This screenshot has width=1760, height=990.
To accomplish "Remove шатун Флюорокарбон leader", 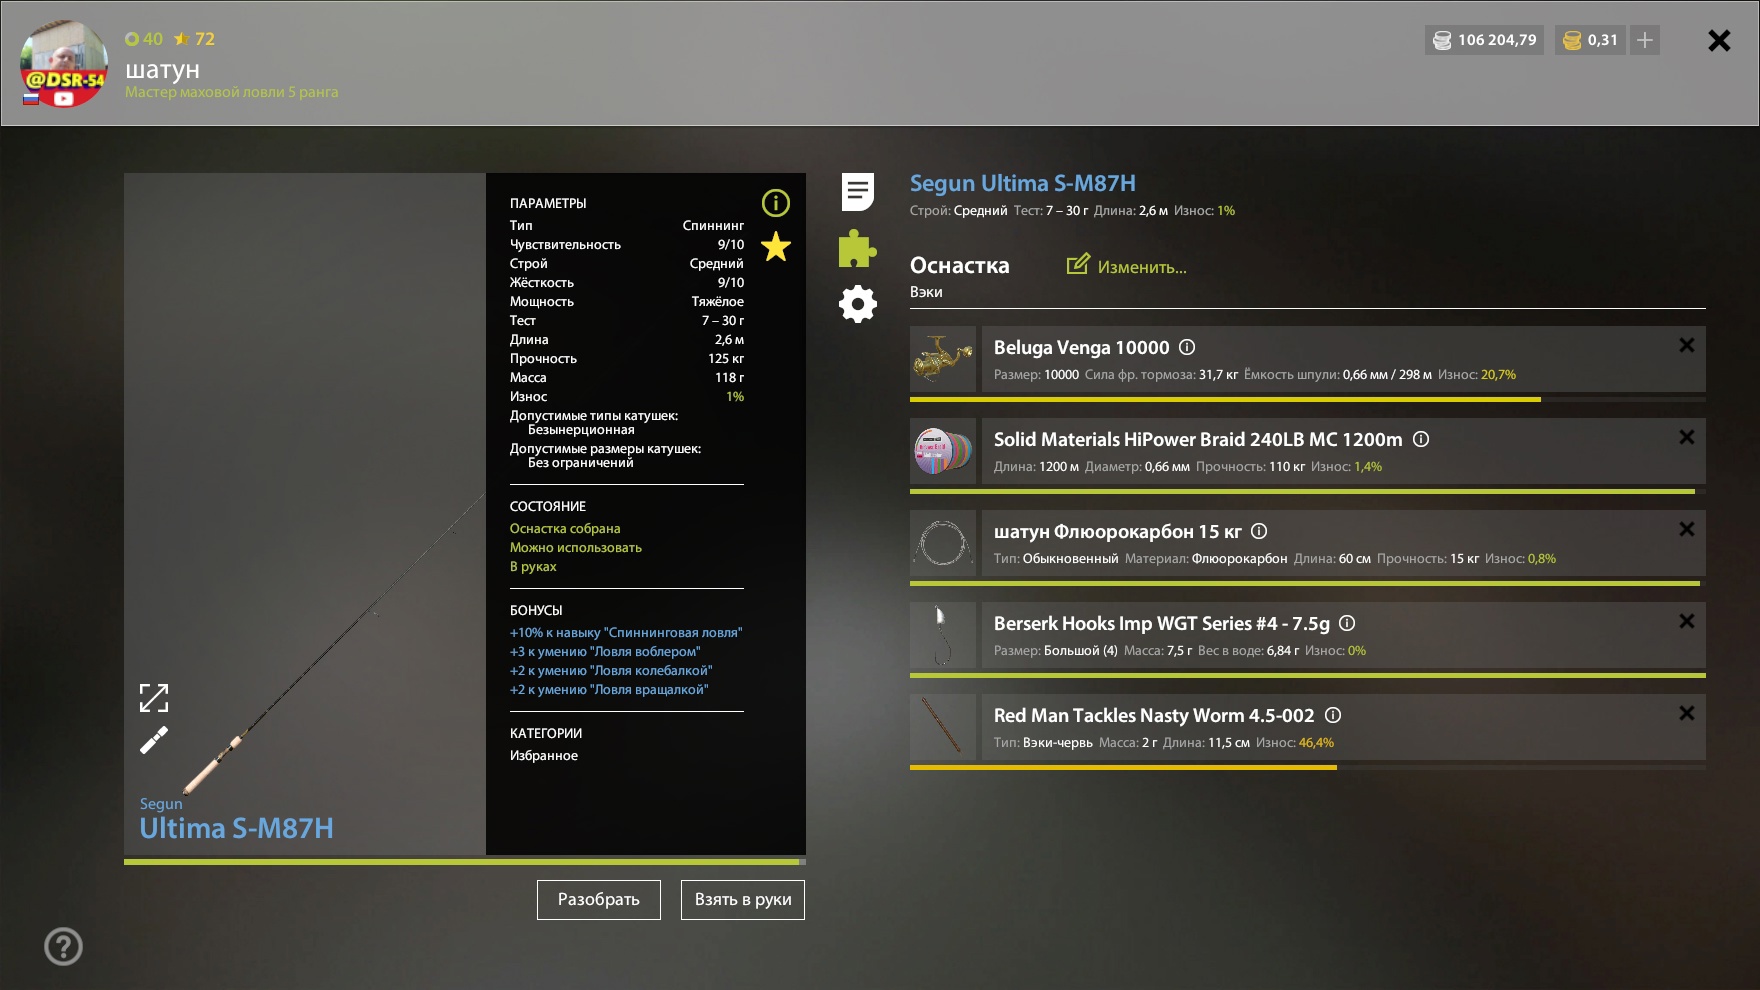I will click(x=1687, y=529).
